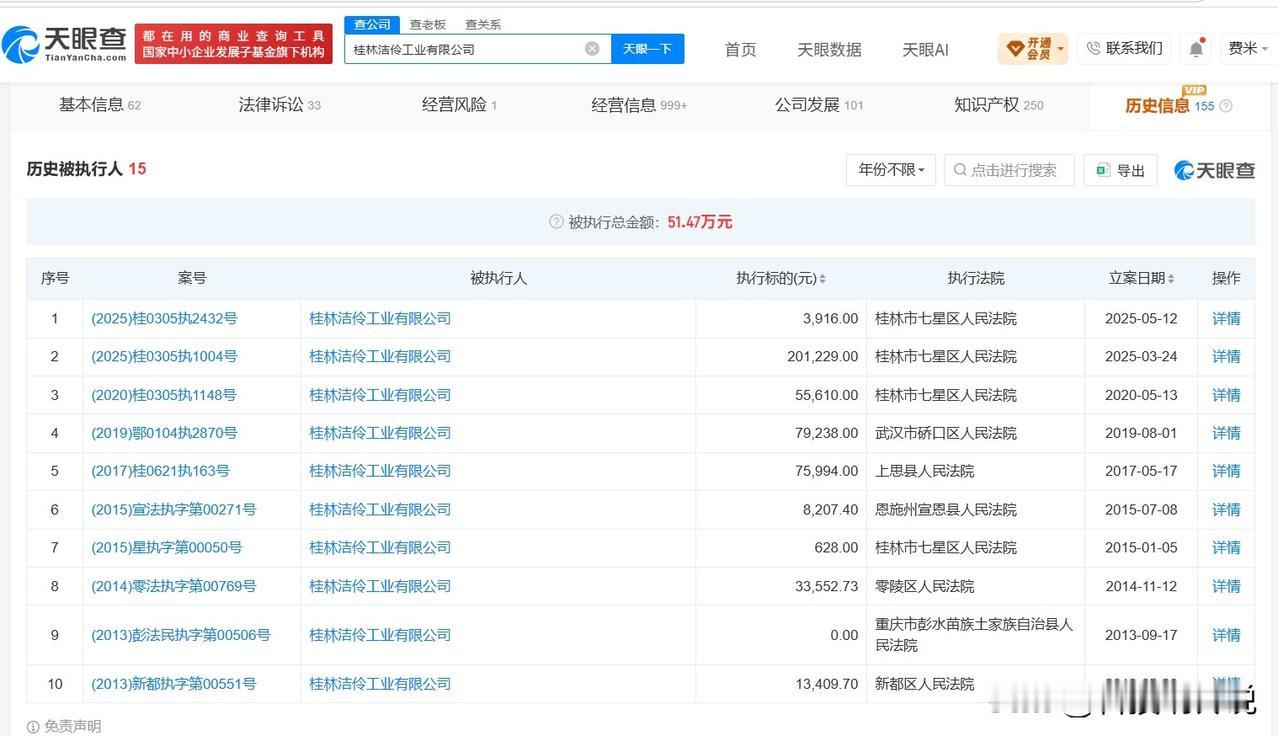The image size is (1278, 736).
Task: Click the court name 恩施州宣恩县人民法院
Action: (x=946, y=509)
